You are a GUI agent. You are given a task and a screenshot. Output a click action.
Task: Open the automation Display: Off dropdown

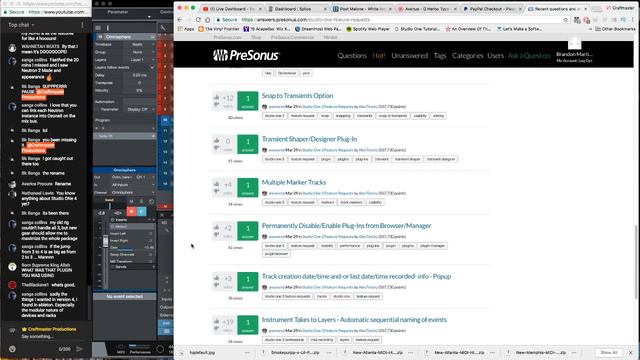140,109
